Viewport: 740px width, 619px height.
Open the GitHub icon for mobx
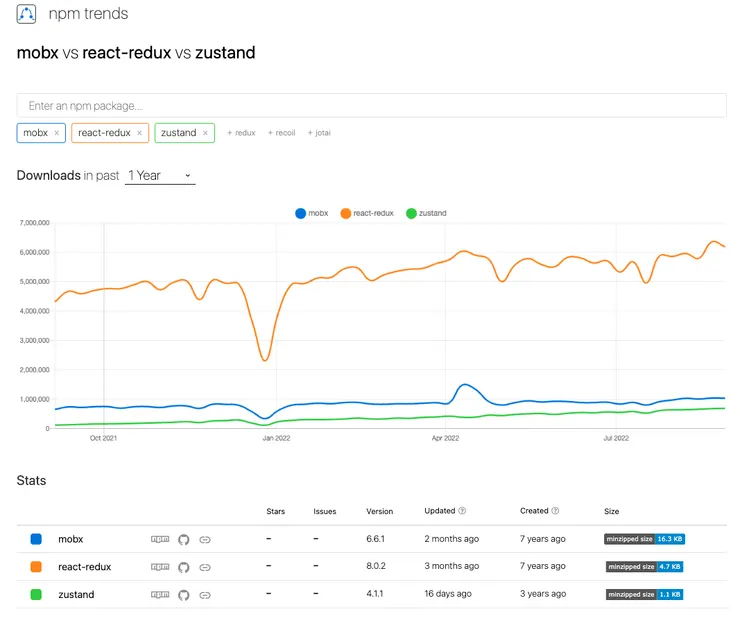pos(183,539)
